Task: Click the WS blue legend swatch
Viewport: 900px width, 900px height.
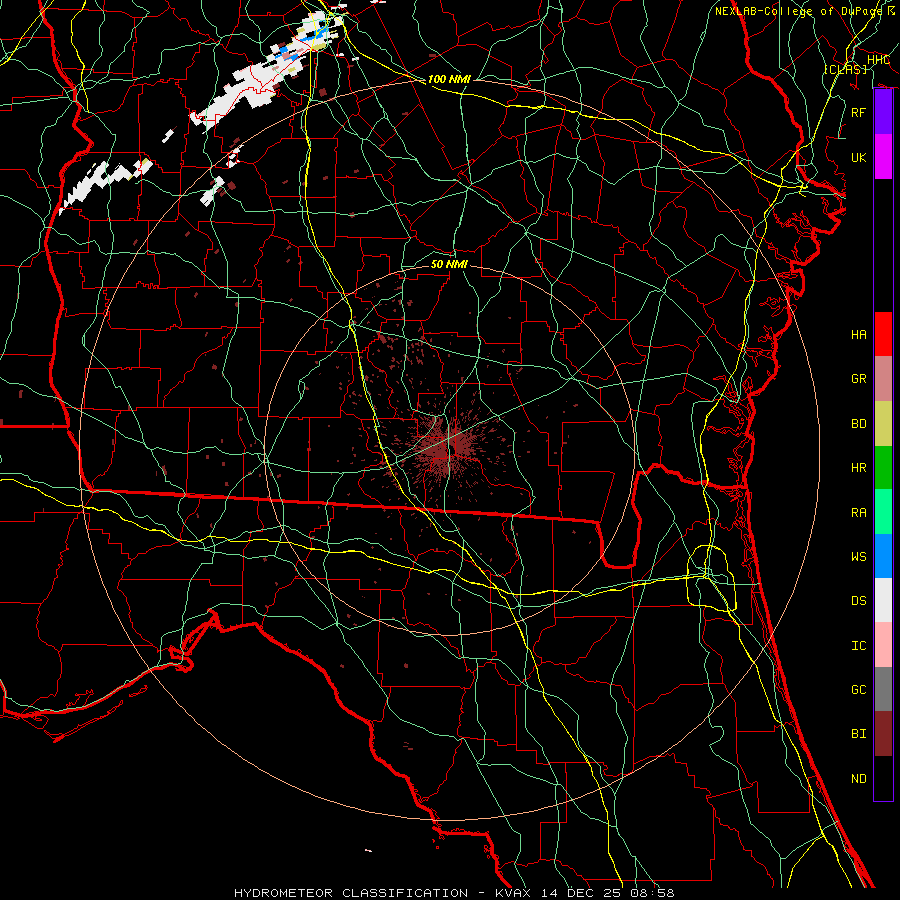Action: click(x=883, y=556)
